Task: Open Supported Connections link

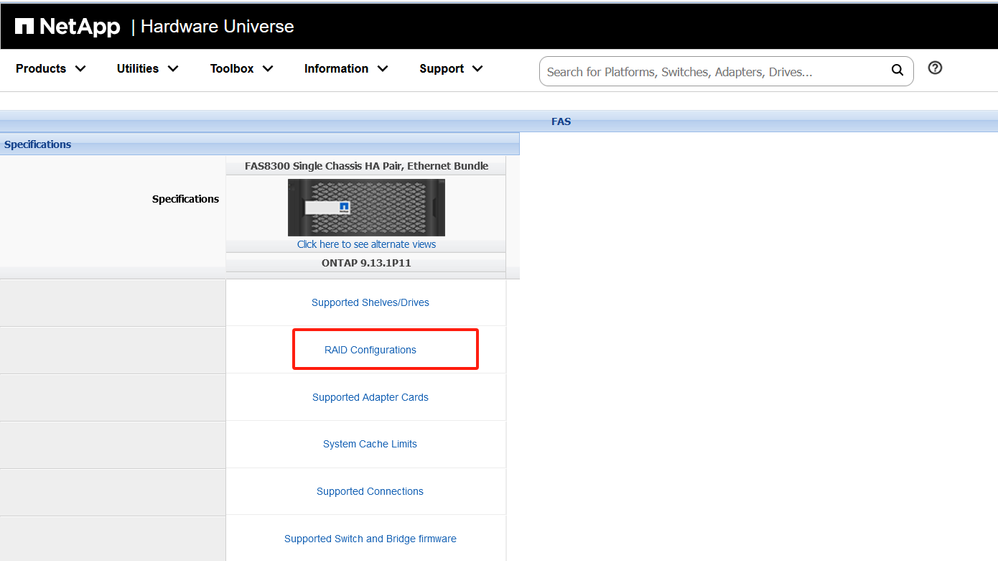Action: [x=370, y=491]
